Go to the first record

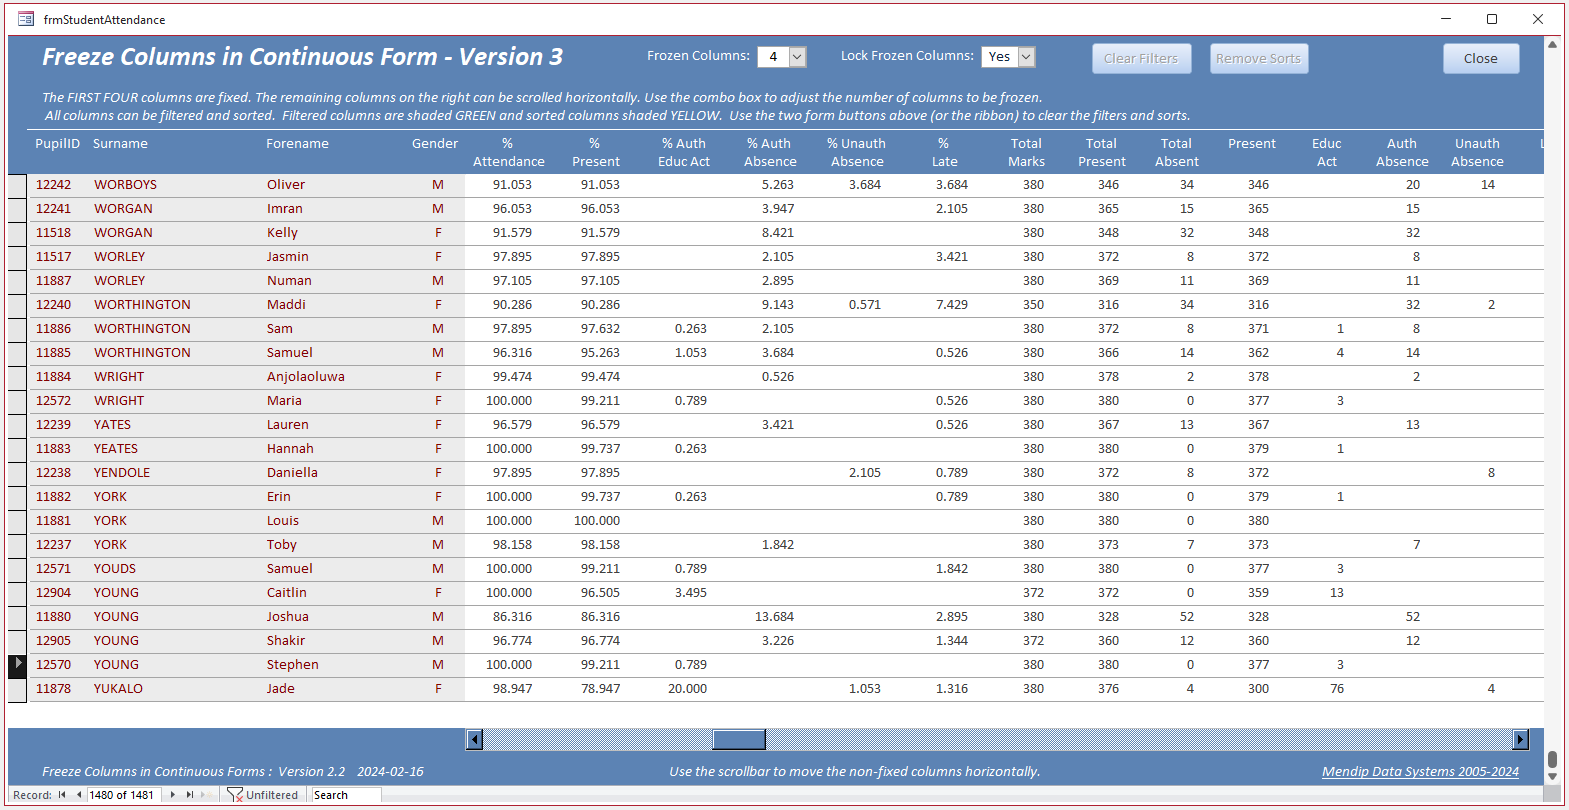(x=62, y=795)
